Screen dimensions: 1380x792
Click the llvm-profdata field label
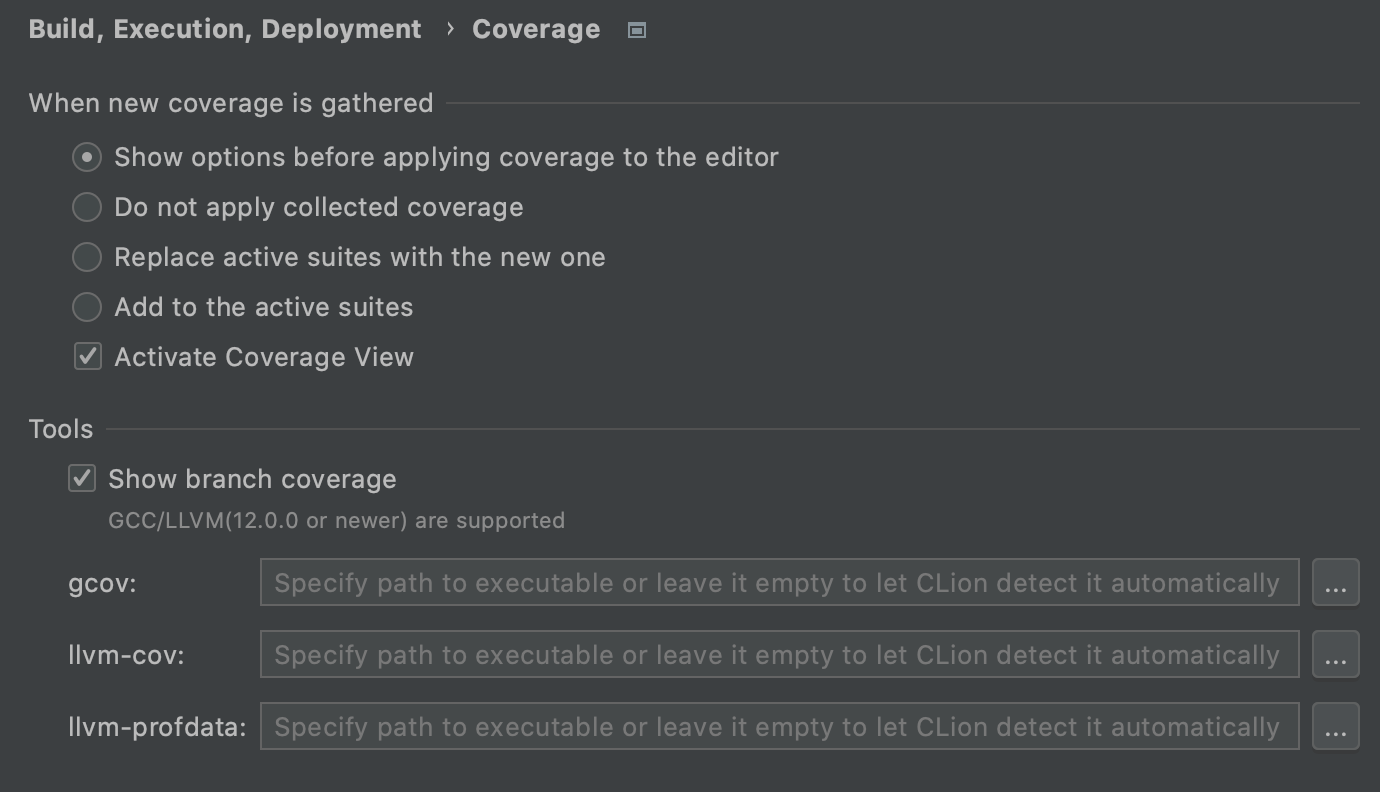click(x=157, y=727)
